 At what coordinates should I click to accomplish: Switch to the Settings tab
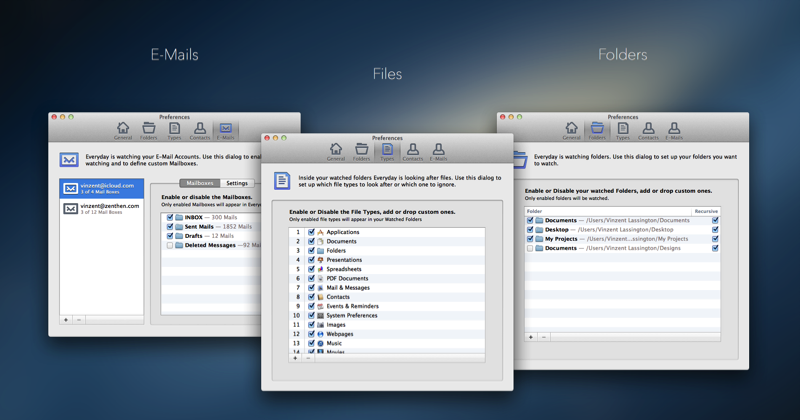click(237, 183)
